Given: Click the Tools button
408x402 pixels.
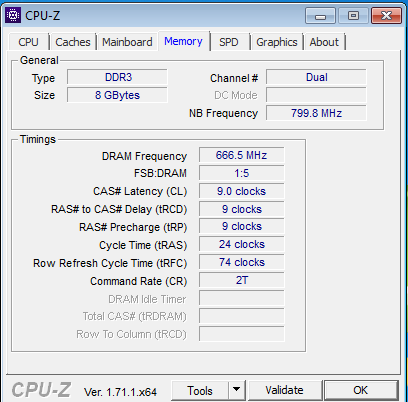Looking at the screenshot, I should click(200, 390).
